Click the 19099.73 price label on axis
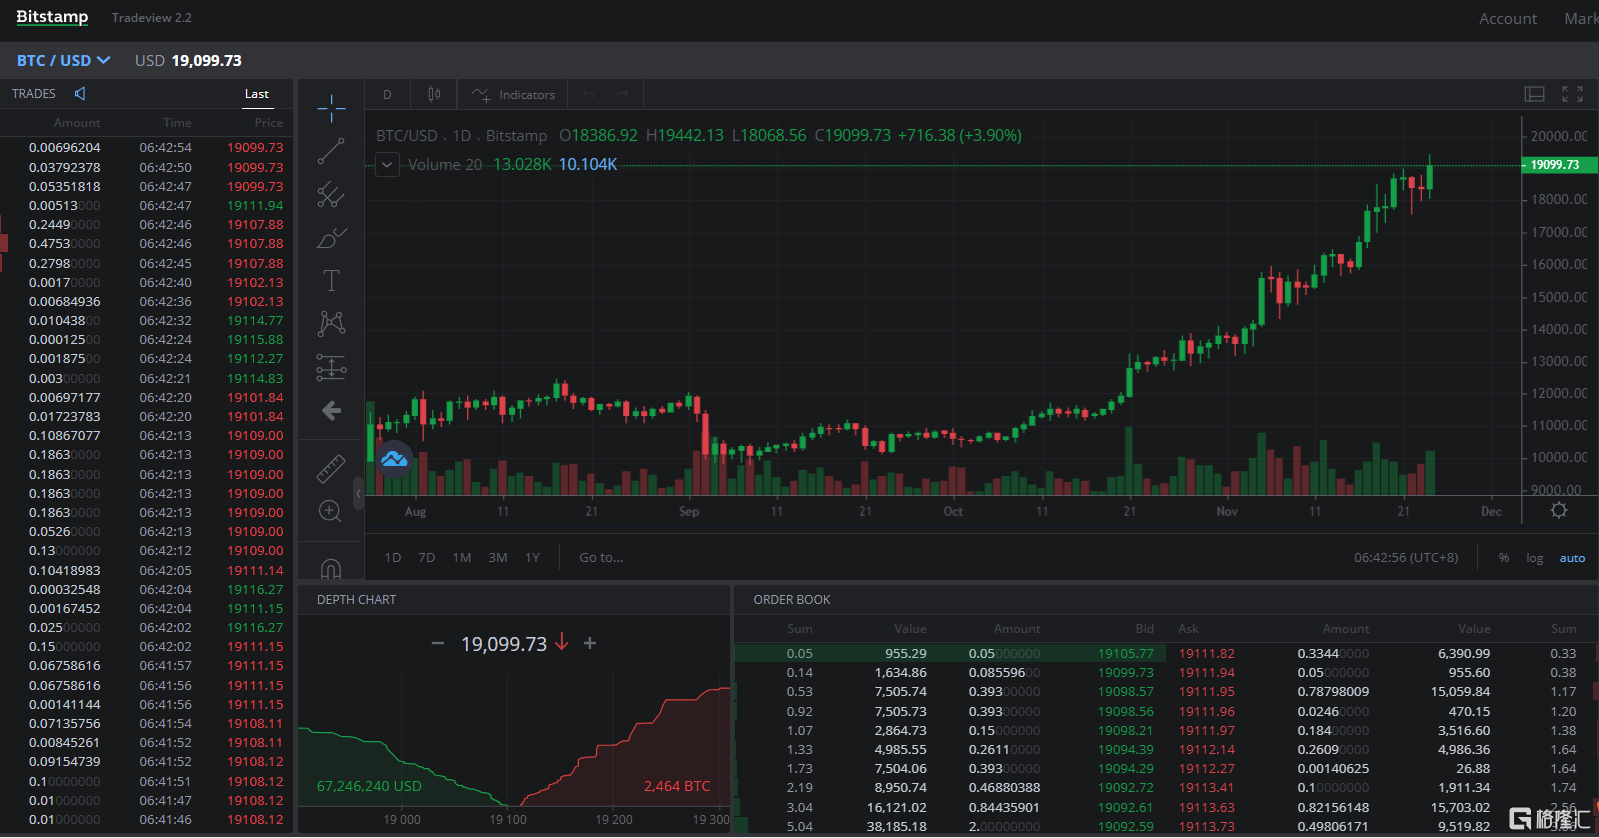Image resolution: width=1599 pixels, height=838 pixels. coord(1558,165)
